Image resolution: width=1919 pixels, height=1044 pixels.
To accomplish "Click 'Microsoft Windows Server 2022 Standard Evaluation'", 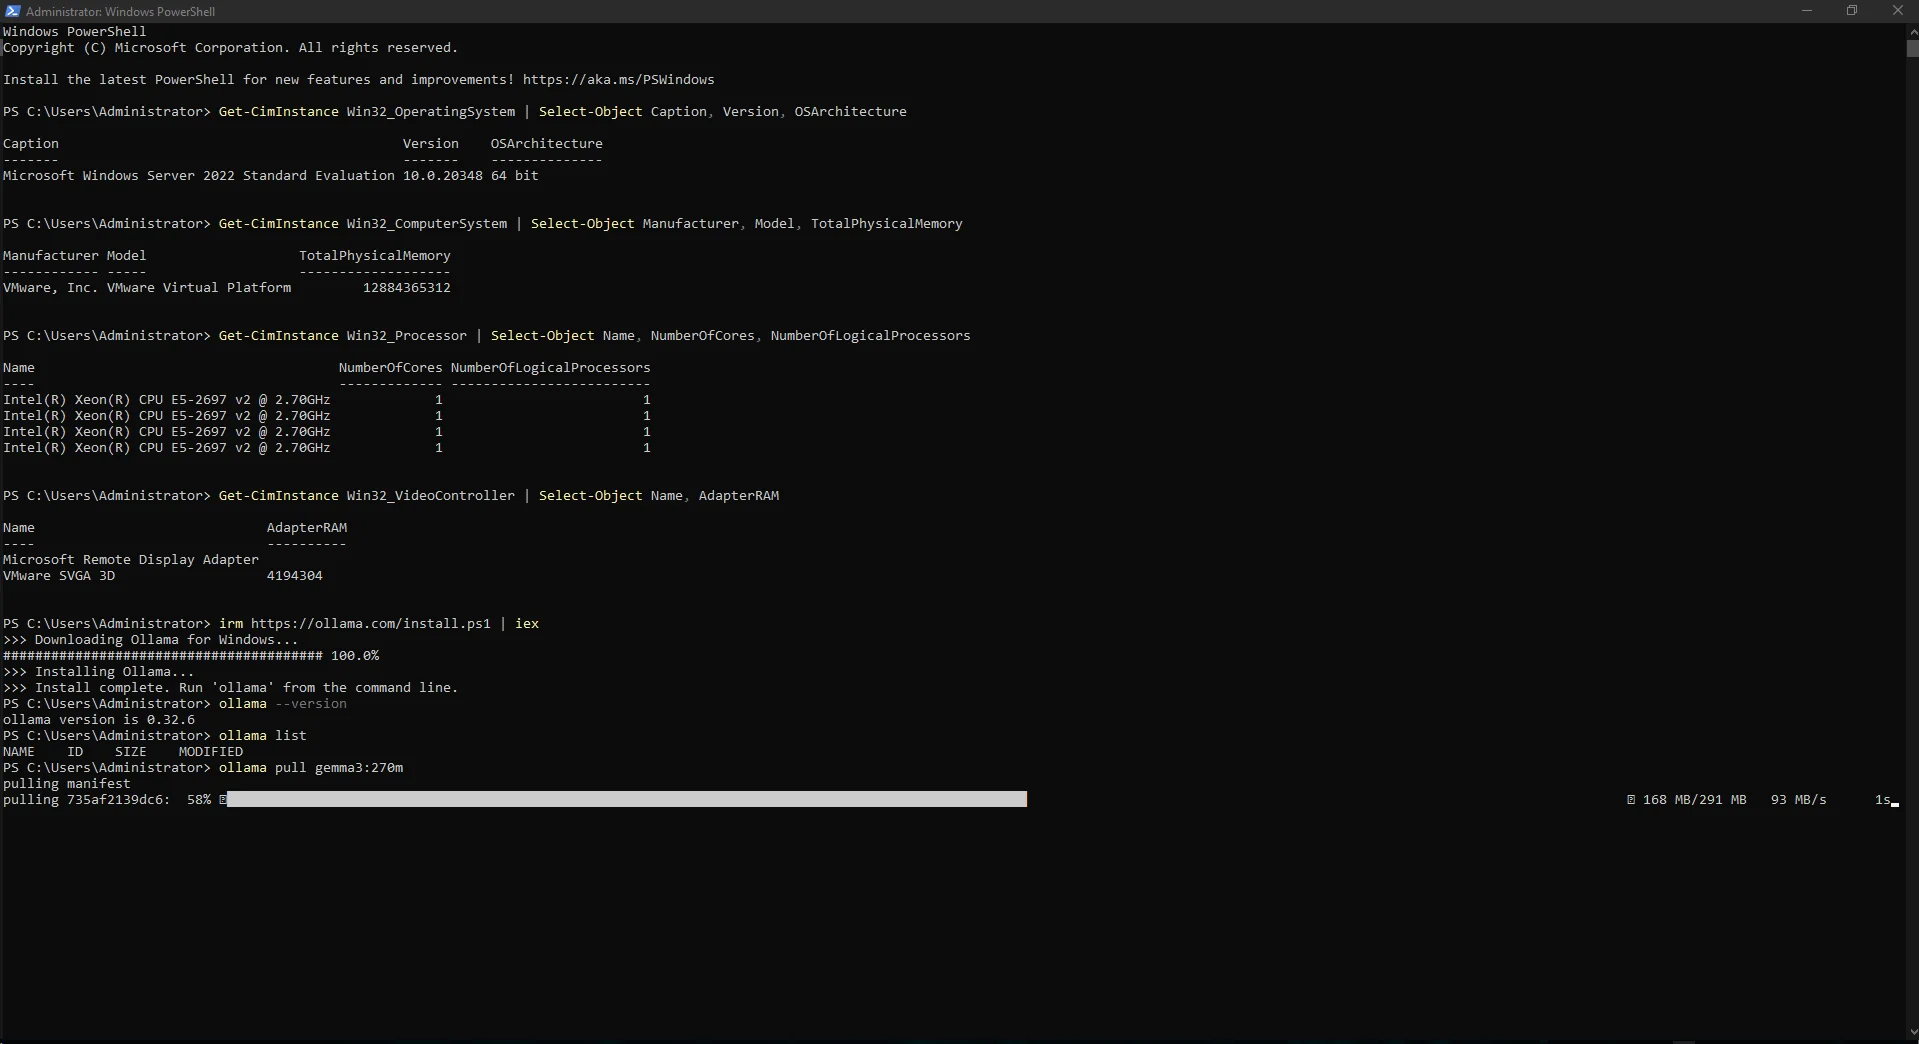I will coord(199,176).
